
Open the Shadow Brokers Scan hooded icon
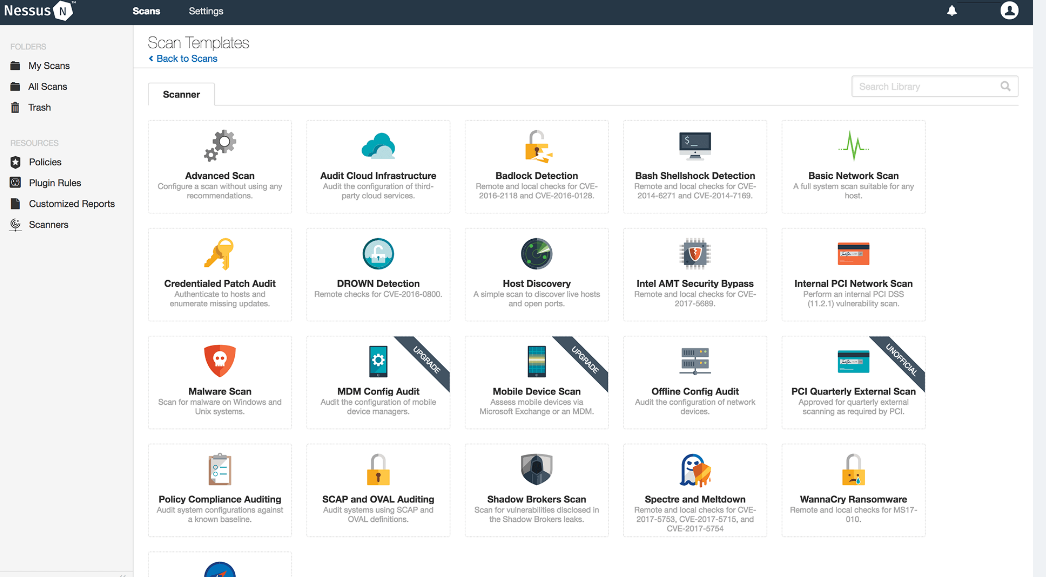click(537, 469)
